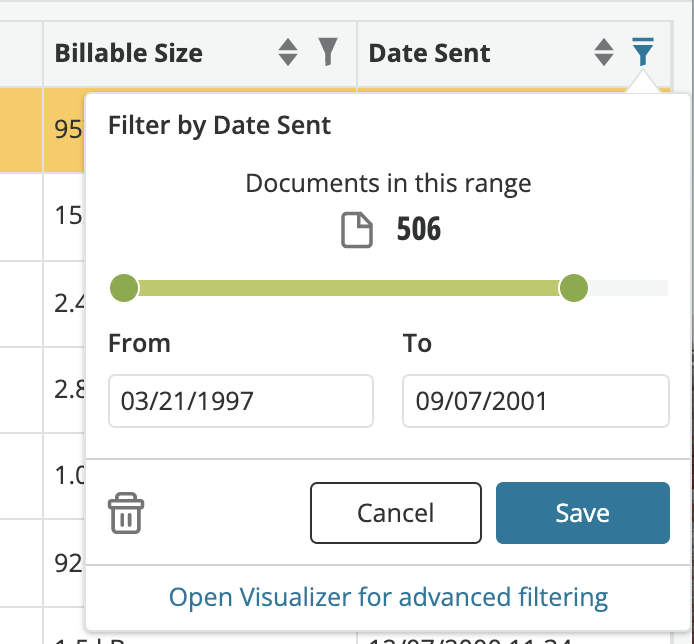Delete the filter with trash icon
This screenshot has height=644, width=694.
coord(126,513)
